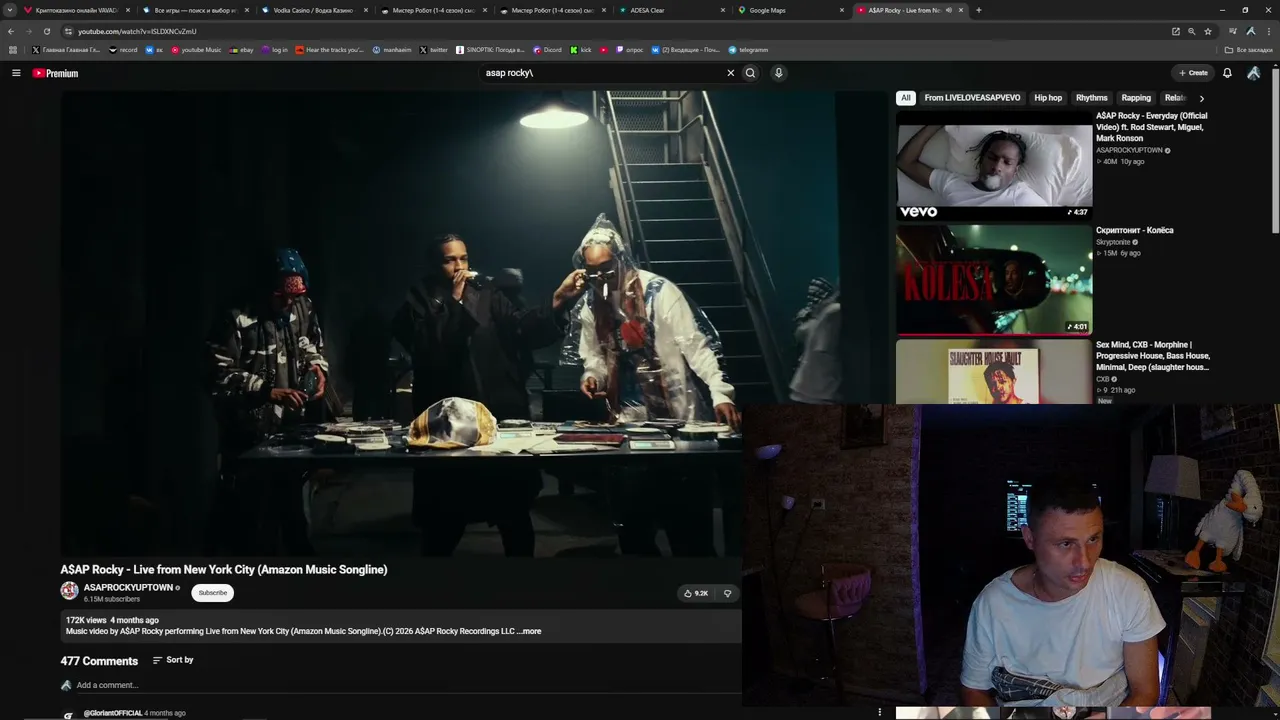Select the Rhythms filter chip
Image resolution: width=1280 pixels, height=720 pixels.
coord(1091,98)
